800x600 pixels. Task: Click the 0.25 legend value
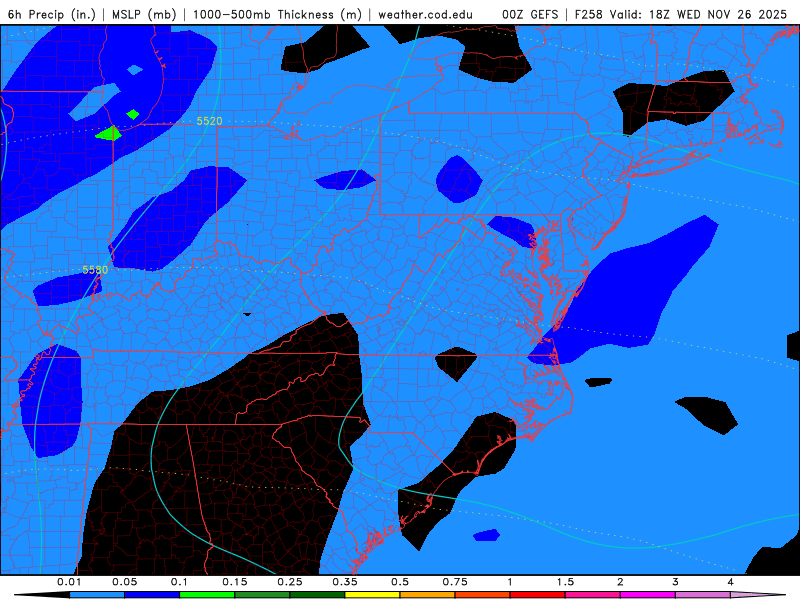[290, 582]
